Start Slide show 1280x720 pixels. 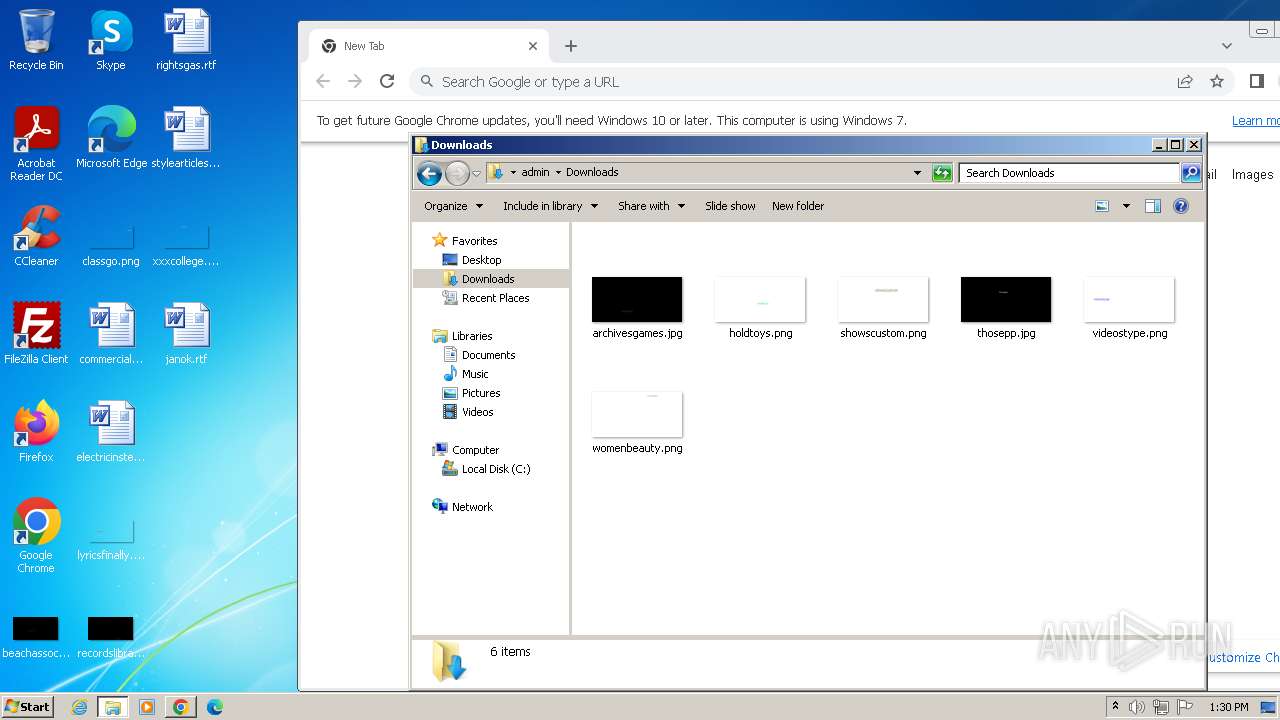730,206
